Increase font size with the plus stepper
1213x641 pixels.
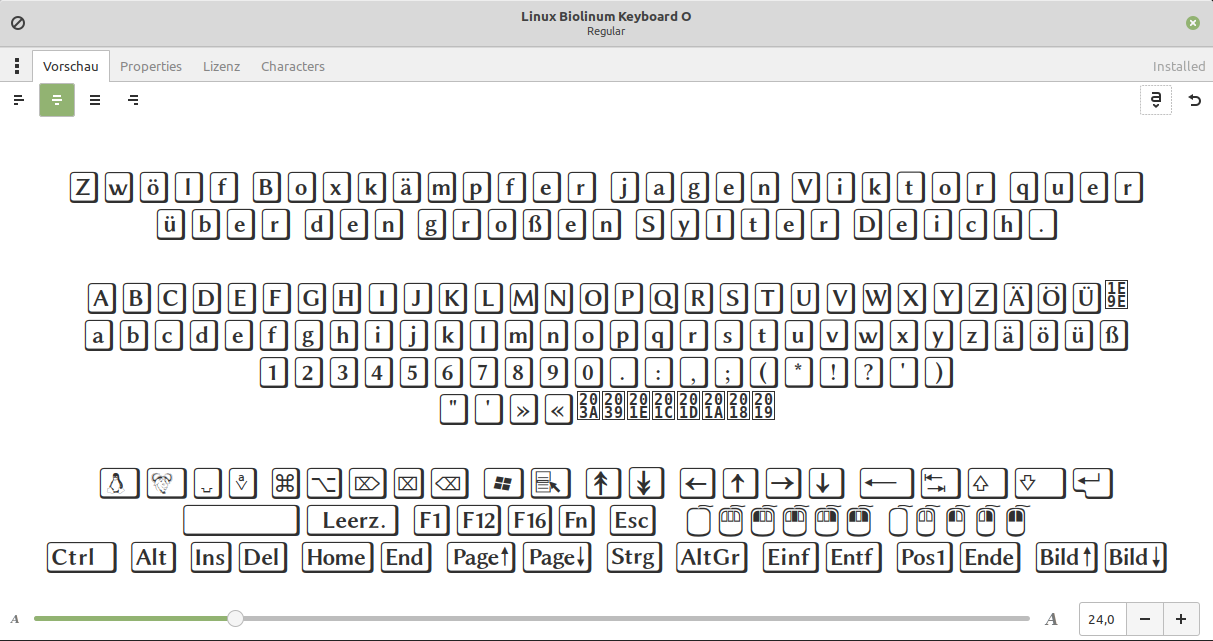[1181, 619]
